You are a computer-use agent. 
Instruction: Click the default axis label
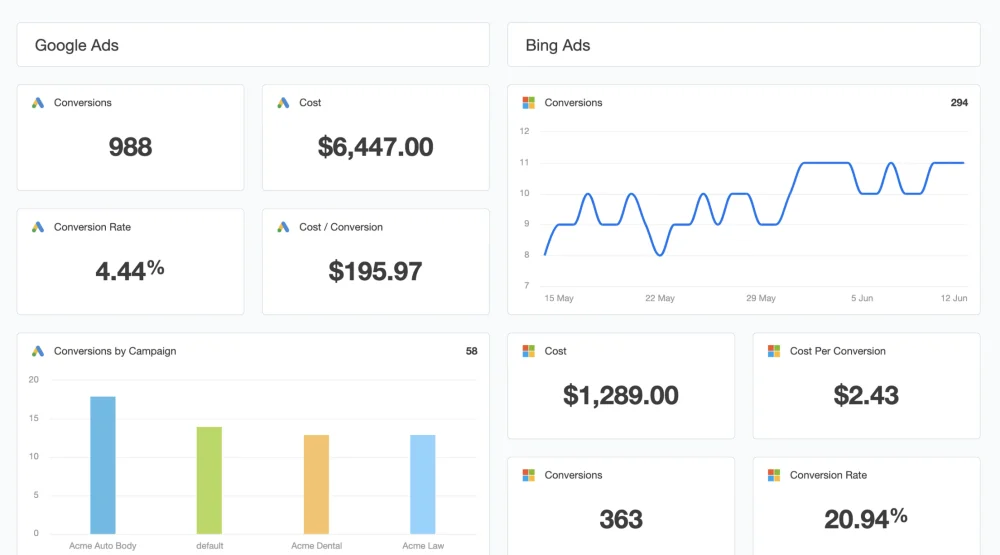click(210, 545)
